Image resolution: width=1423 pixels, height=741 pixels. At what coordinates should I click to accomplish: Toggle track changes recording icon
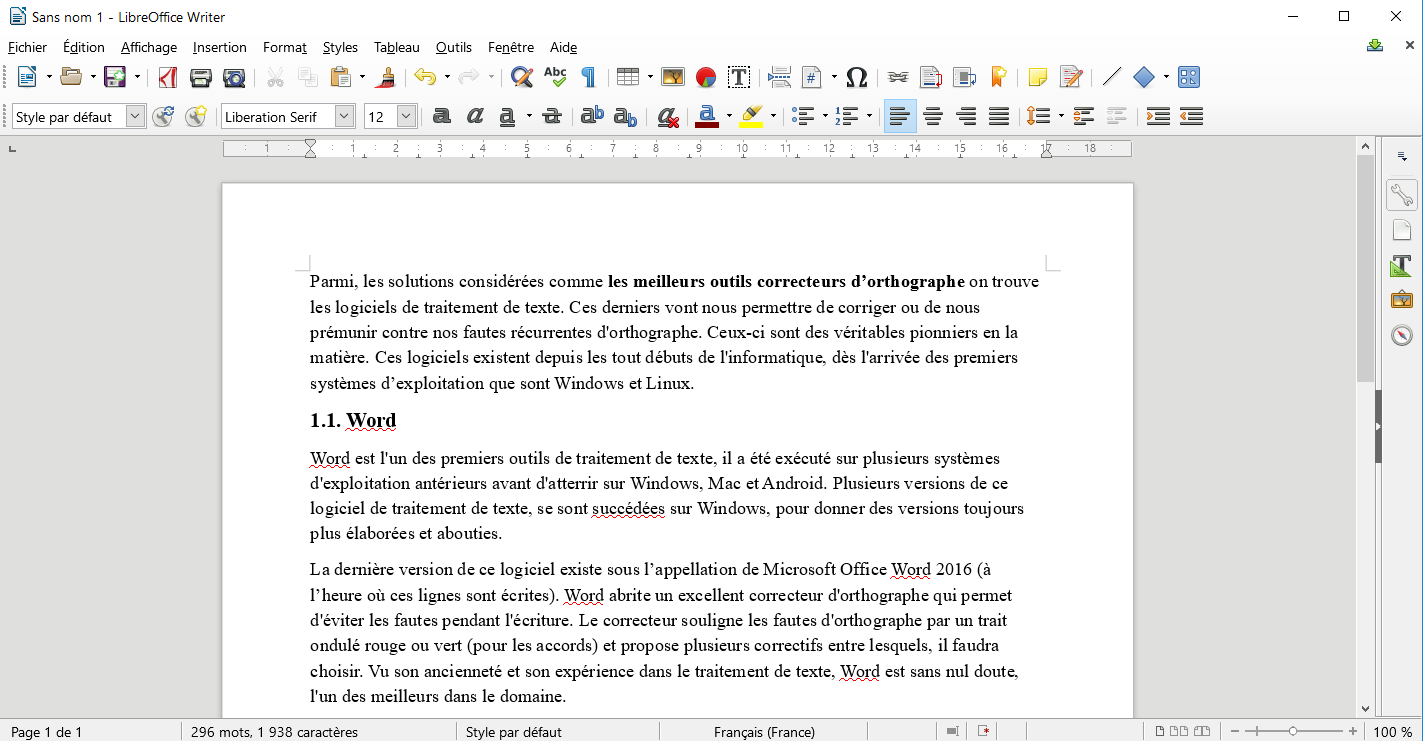point(1071,77)
